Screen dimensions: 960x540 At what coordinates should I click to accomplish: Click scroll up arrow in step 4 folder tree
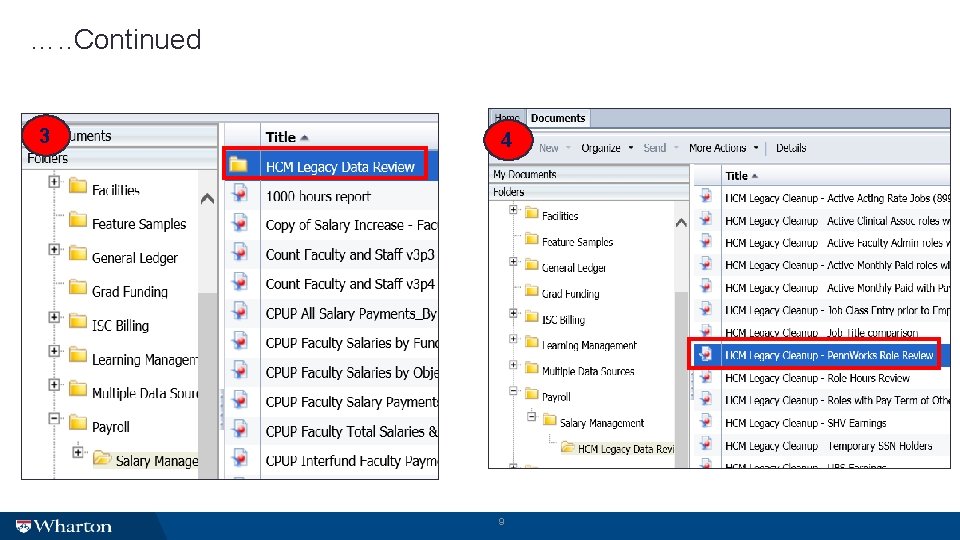[681, 223]
